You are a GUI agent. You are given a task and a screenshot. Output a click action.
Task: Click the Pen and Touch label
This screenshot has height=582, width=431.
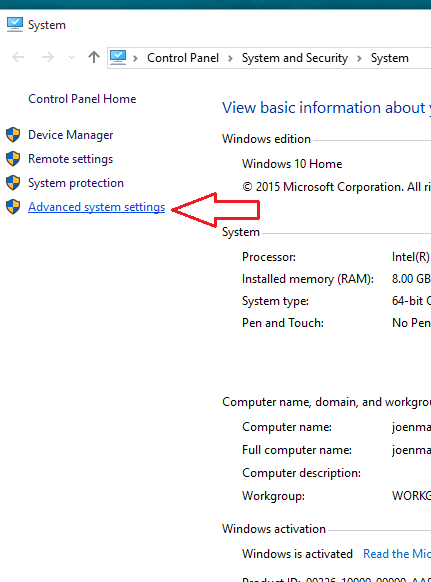pos(283,323)
